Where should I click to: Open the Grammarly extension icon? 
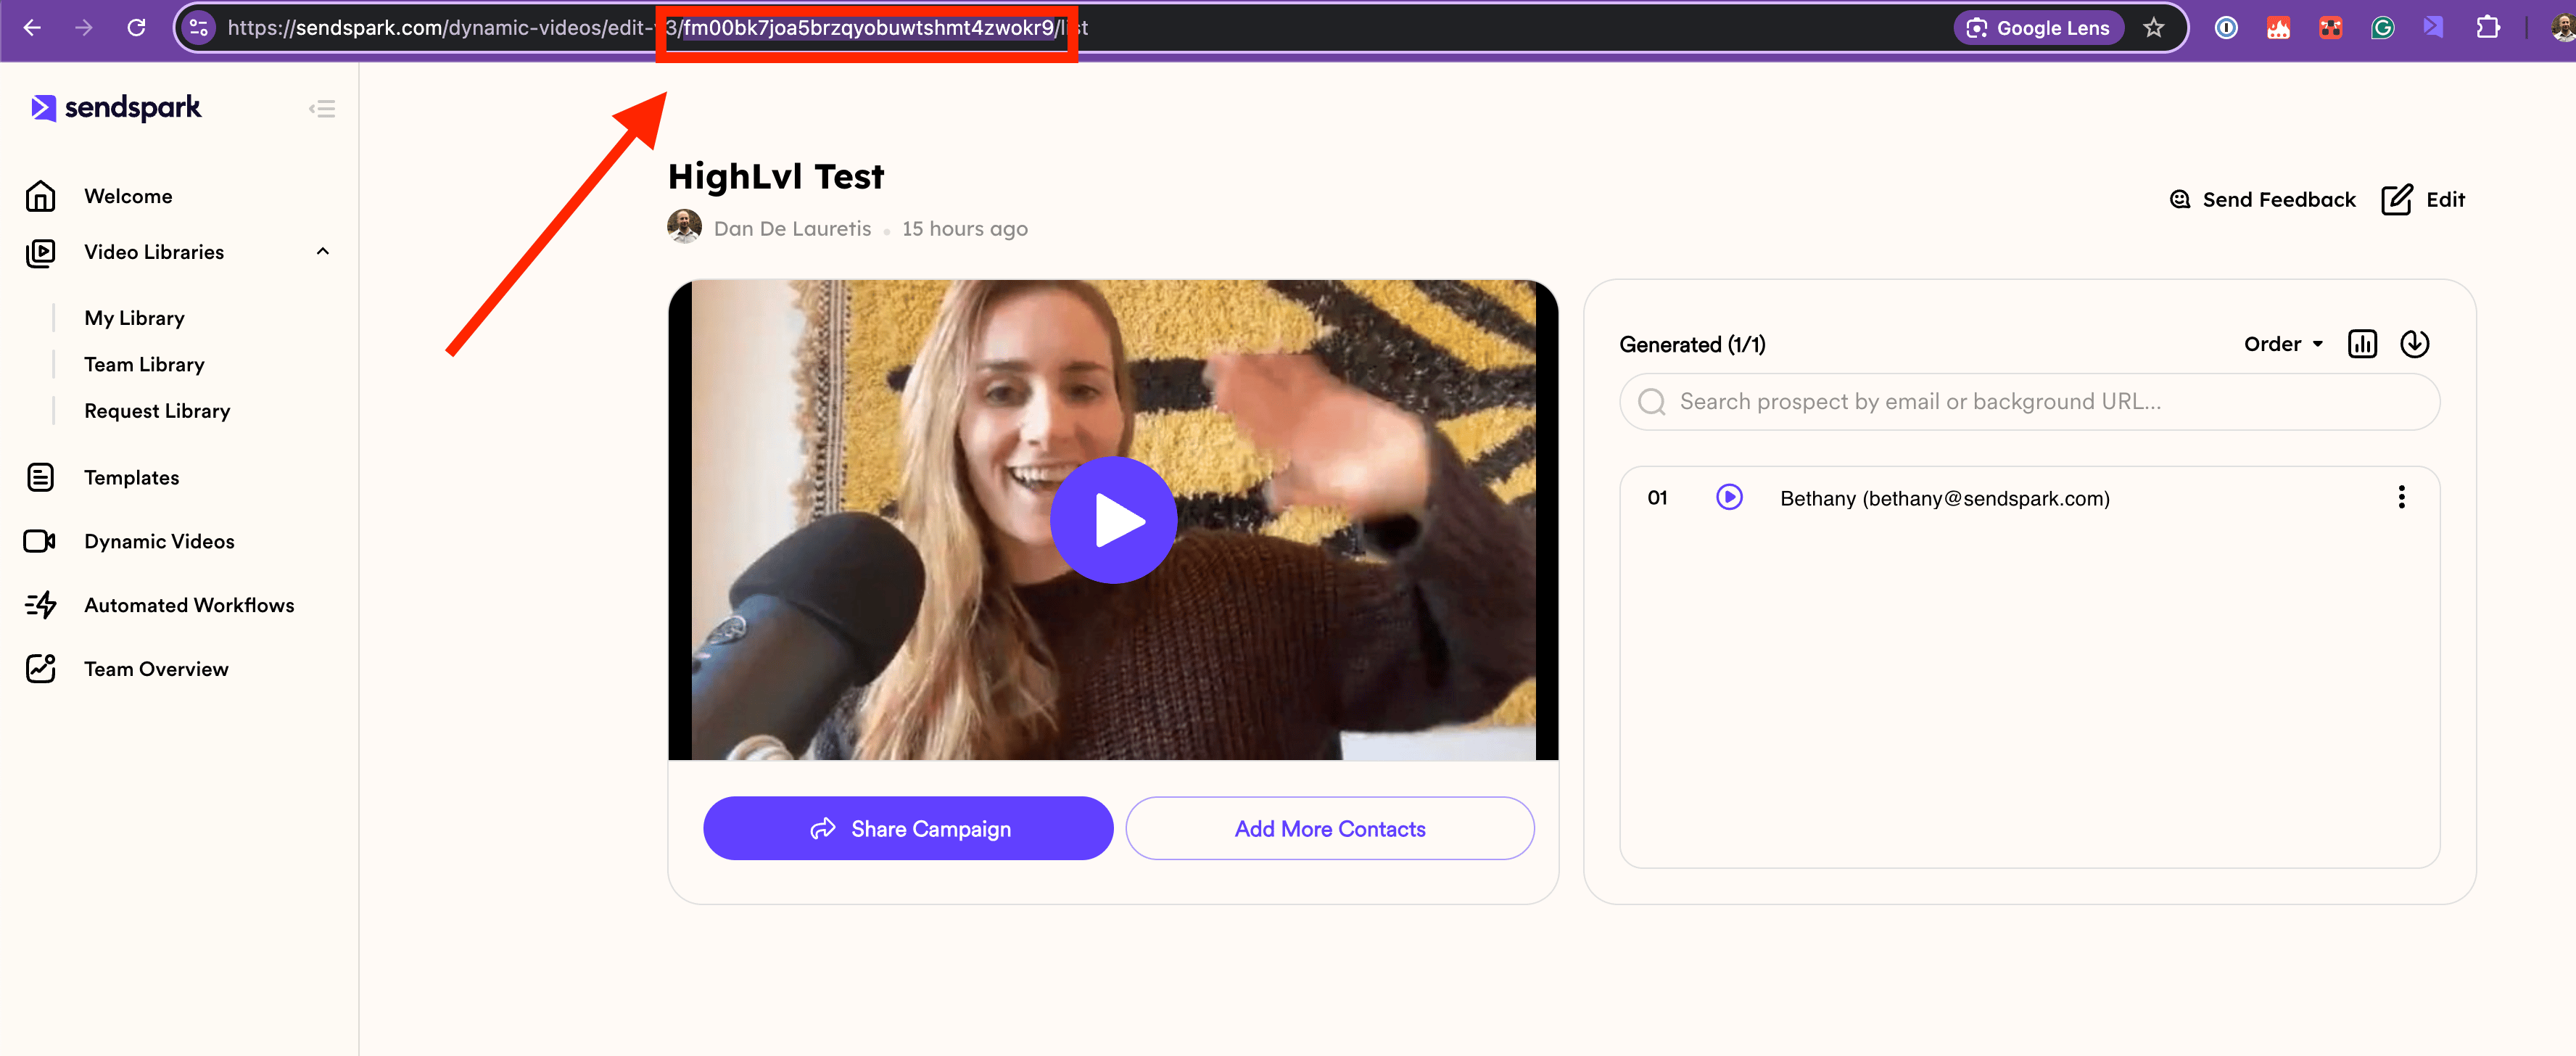[x=2382, y=28]
